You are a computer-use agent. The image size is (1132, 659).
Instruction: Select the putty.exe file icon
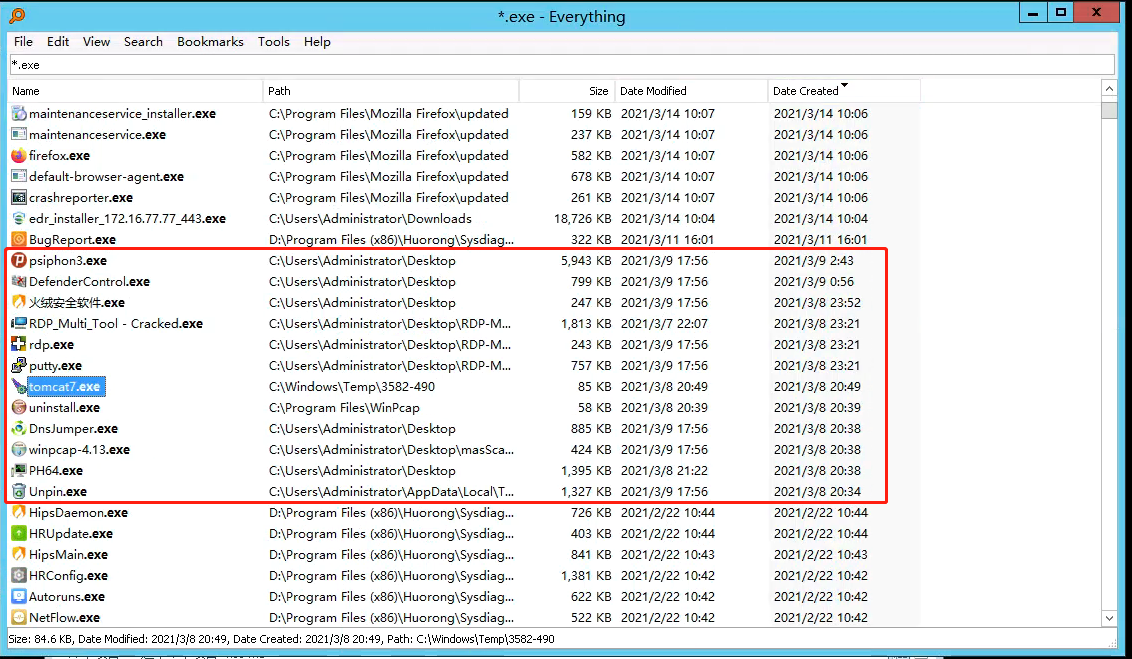click(18, 366)
